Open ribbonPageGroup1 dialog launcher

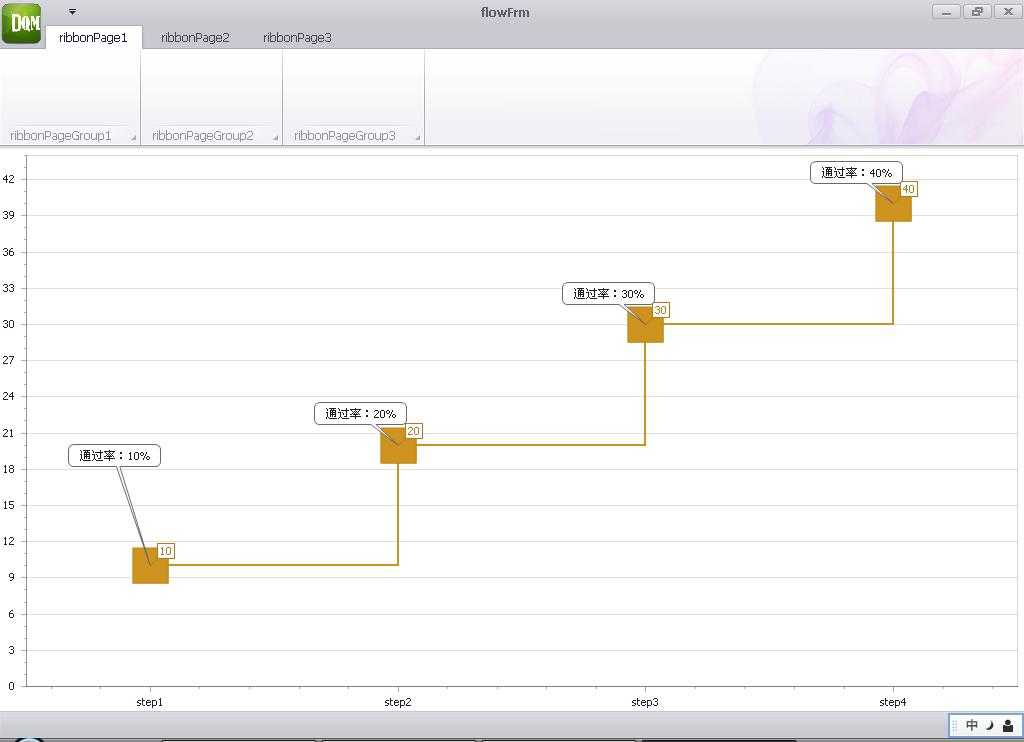coord(133,137)
